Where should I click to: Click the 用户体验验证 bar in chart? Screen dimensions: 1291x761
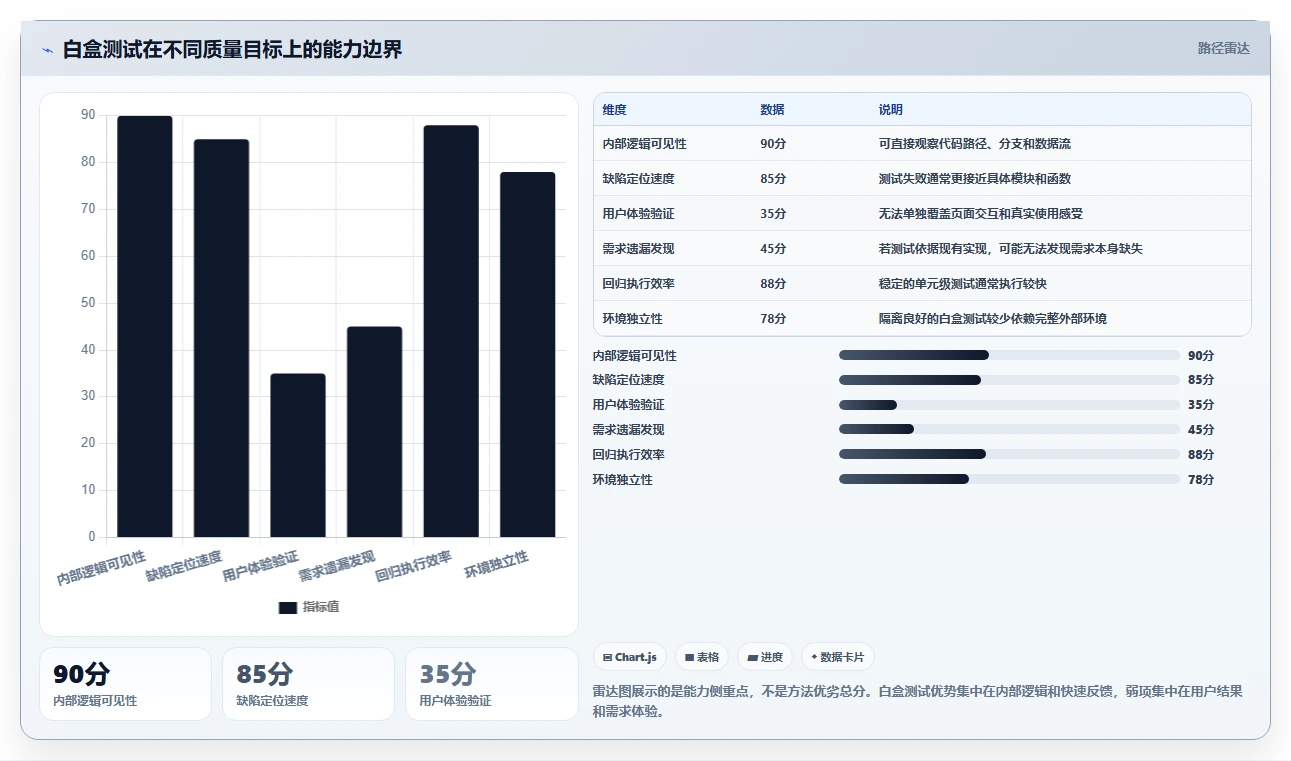(x=298, y=455)
